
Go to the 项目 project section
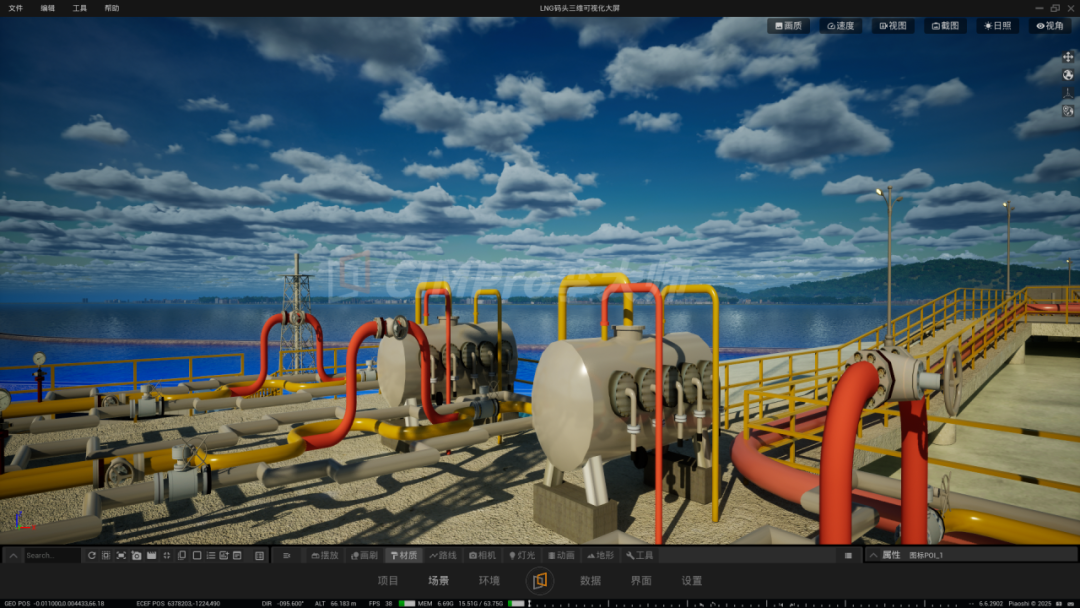click(x=388, y=580)
